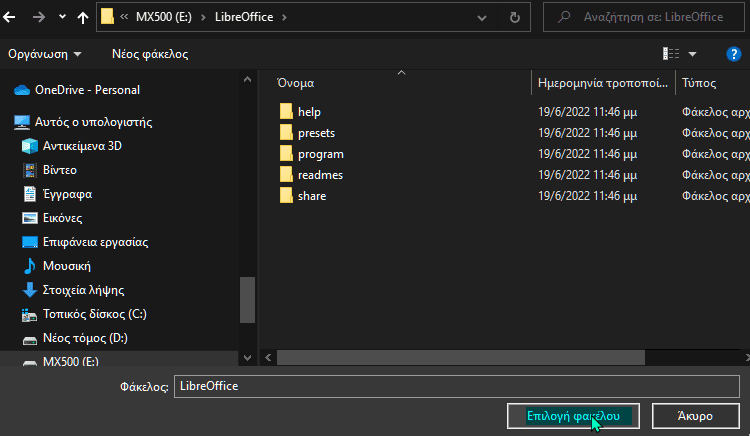Open the blue Help question mark icon
The height and width of the screenshot is (436, 750).
pyautogui.click(x=733, y=54)
